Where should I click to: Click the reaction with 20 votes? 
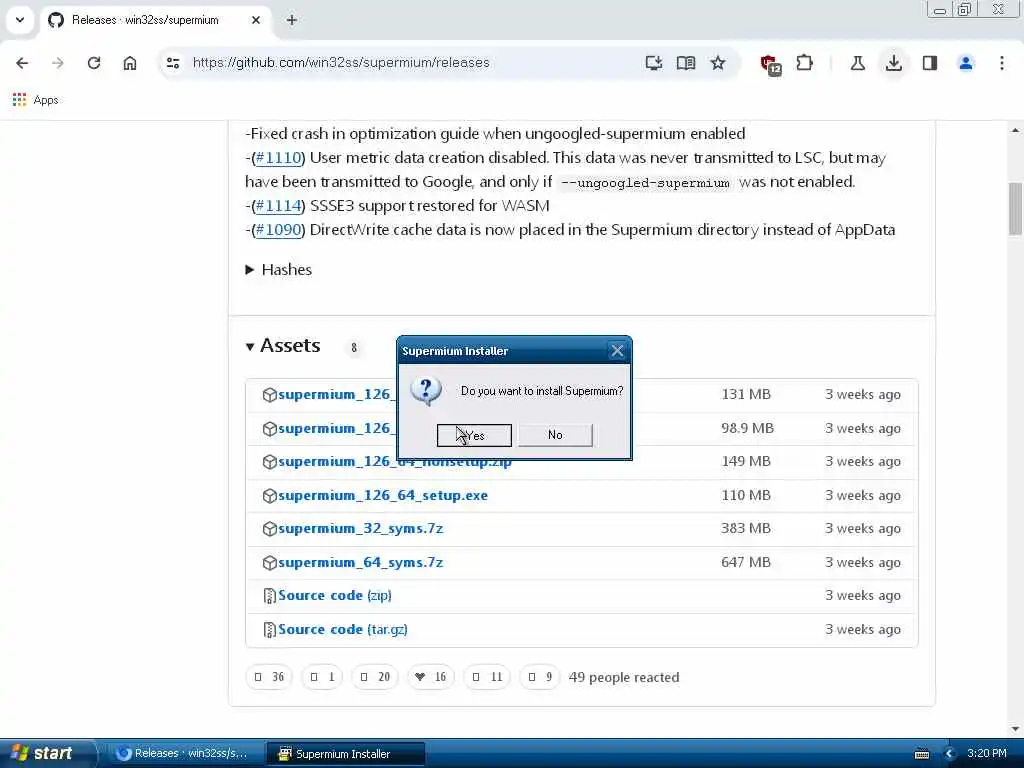pos(375,677)
